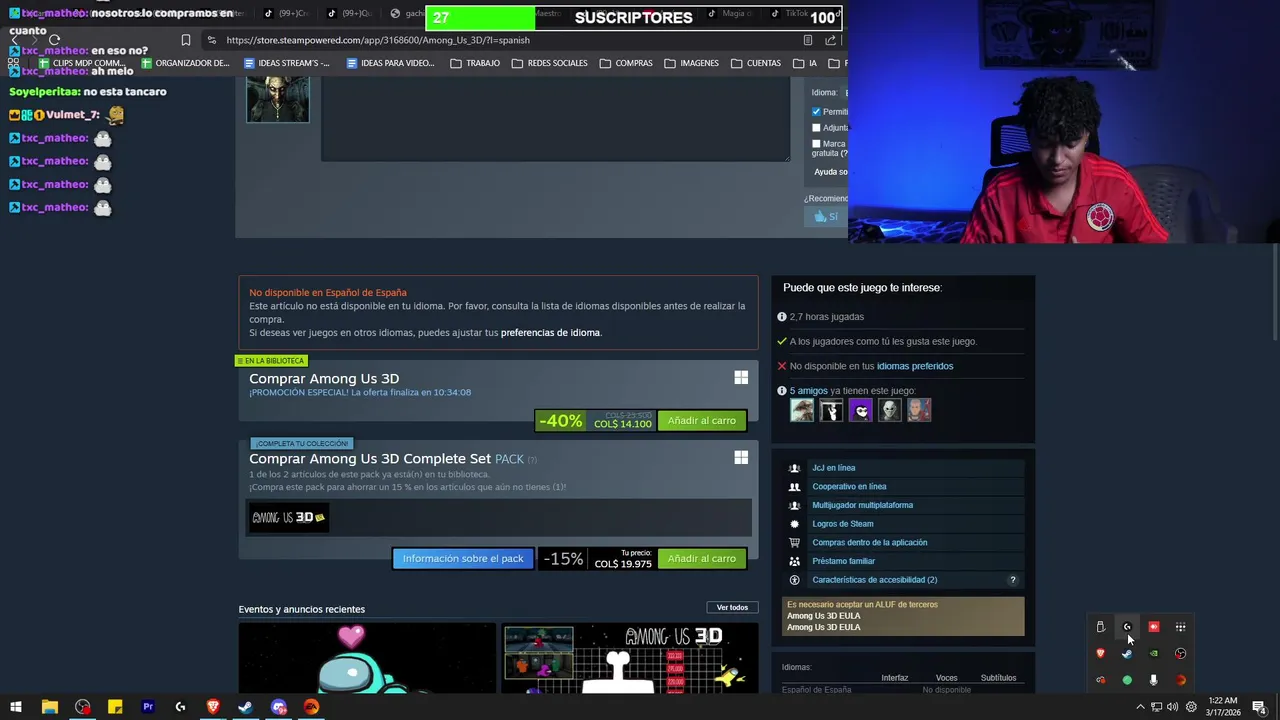This screenshot has height=720, width=1280.
Task: Click the Ver todos events button
Action: click(732, 608)
